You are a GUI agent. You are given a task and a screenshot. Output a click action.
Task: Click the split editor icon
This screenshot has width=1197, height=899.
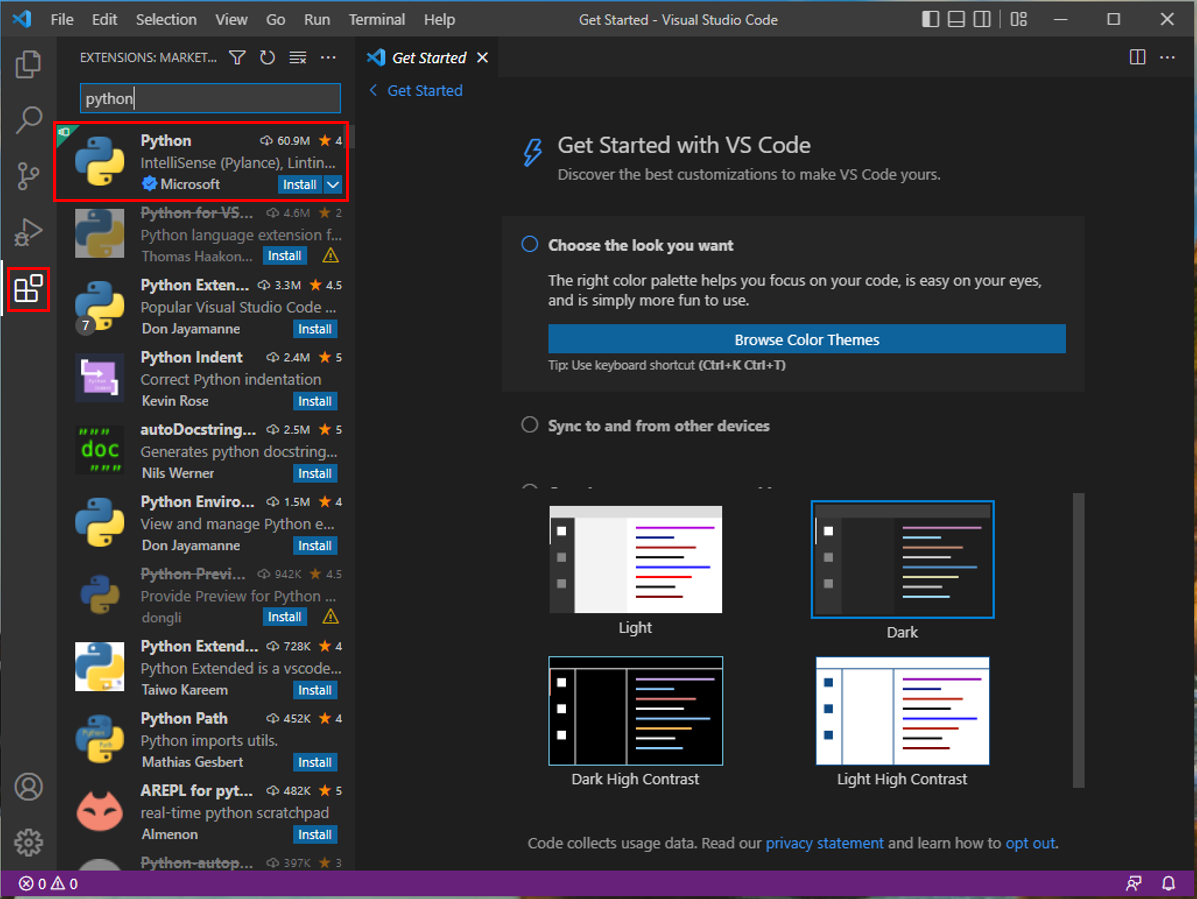pos(1137,57)
